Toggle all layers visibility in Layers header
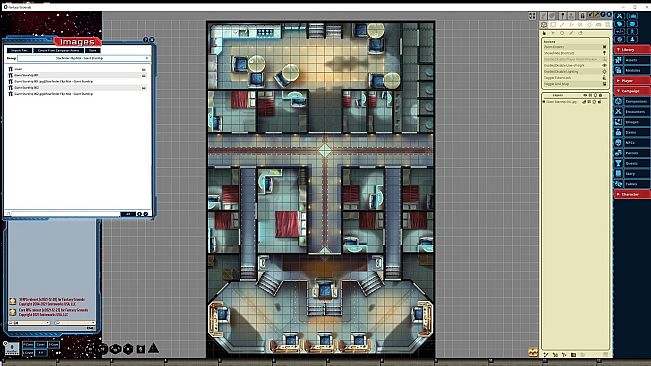The height and width of the screenshot is (366, 651). pos(585,95)
